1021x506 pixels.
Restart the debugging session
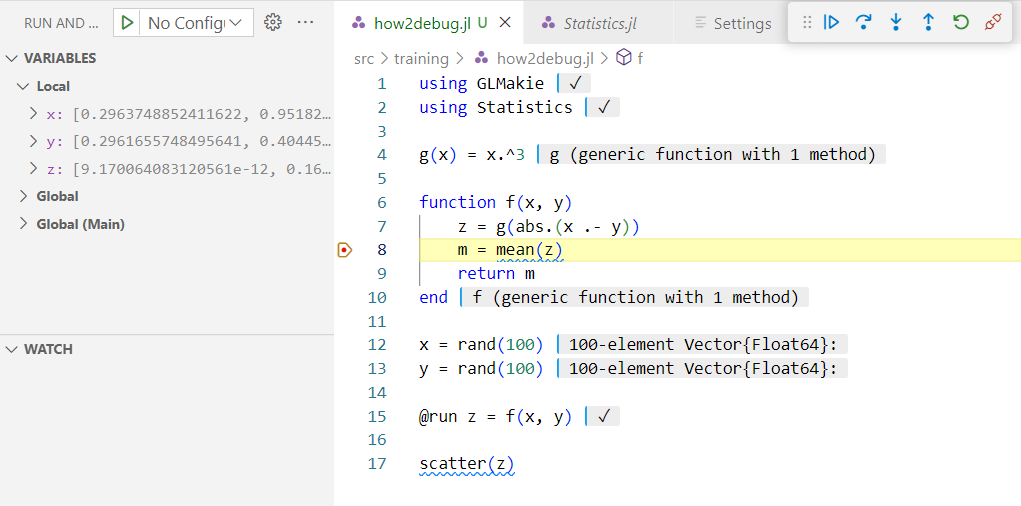click(x=960, y=22)
